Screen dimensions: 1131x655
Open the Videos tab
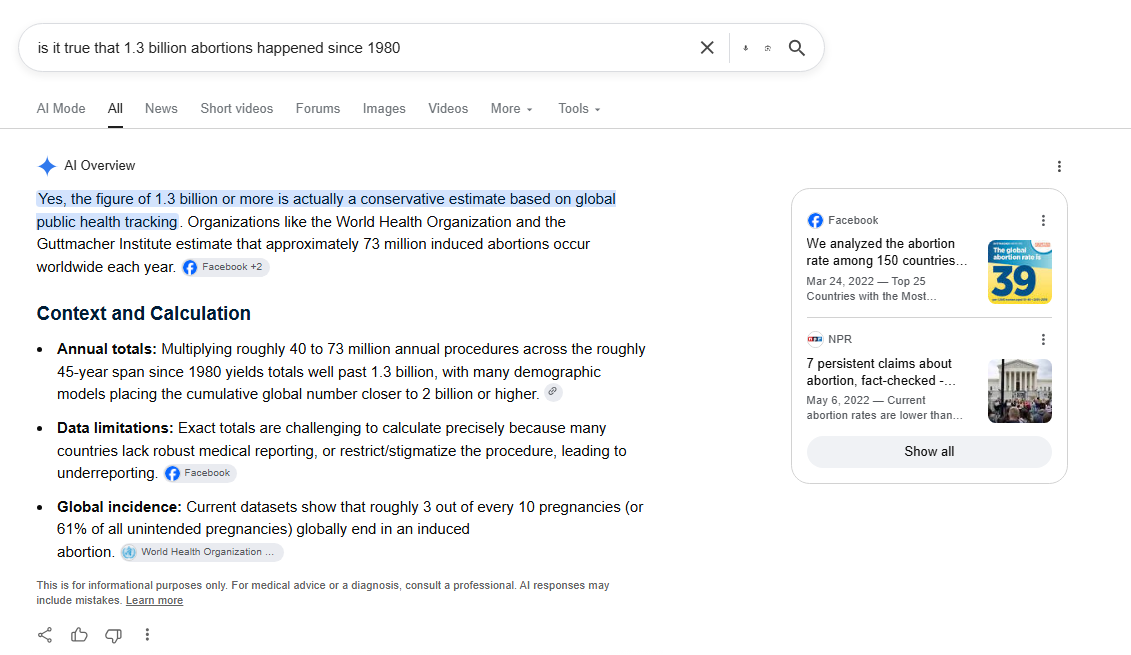pyautogui.click(x=448, y=108)
